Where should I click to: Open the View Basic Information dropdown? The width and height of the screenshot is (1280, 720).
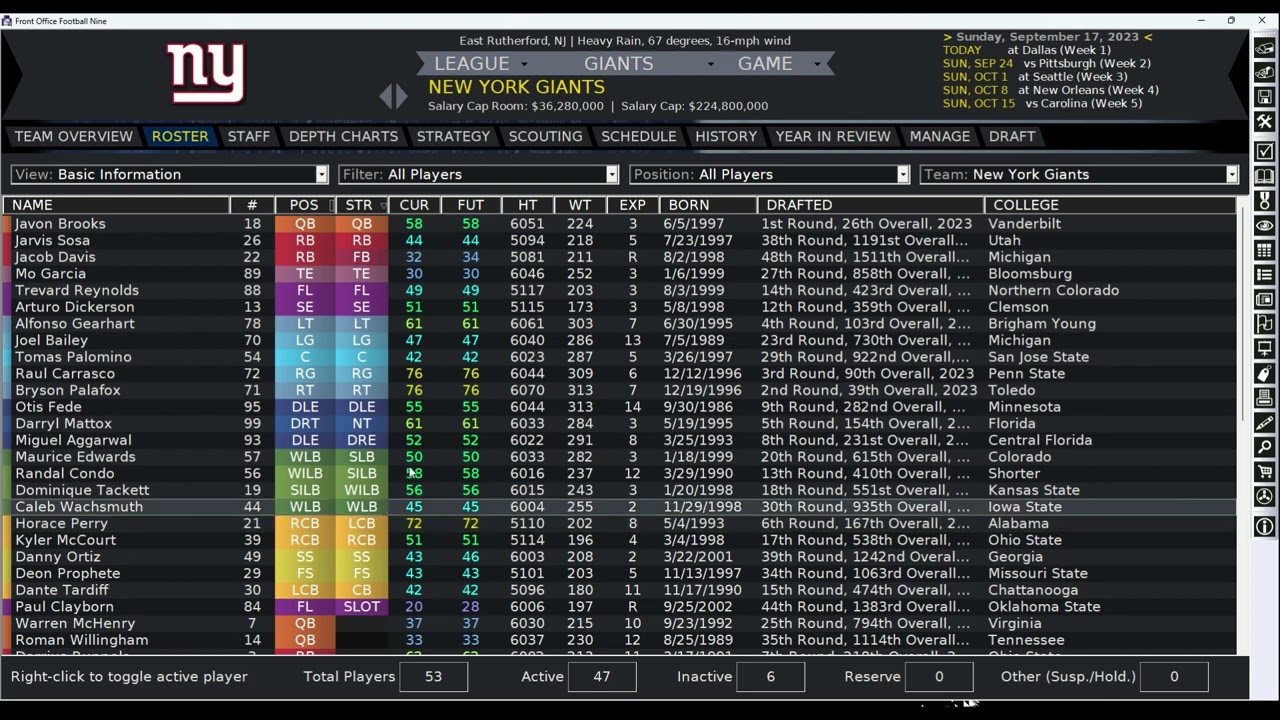click(x=169, y=174)
